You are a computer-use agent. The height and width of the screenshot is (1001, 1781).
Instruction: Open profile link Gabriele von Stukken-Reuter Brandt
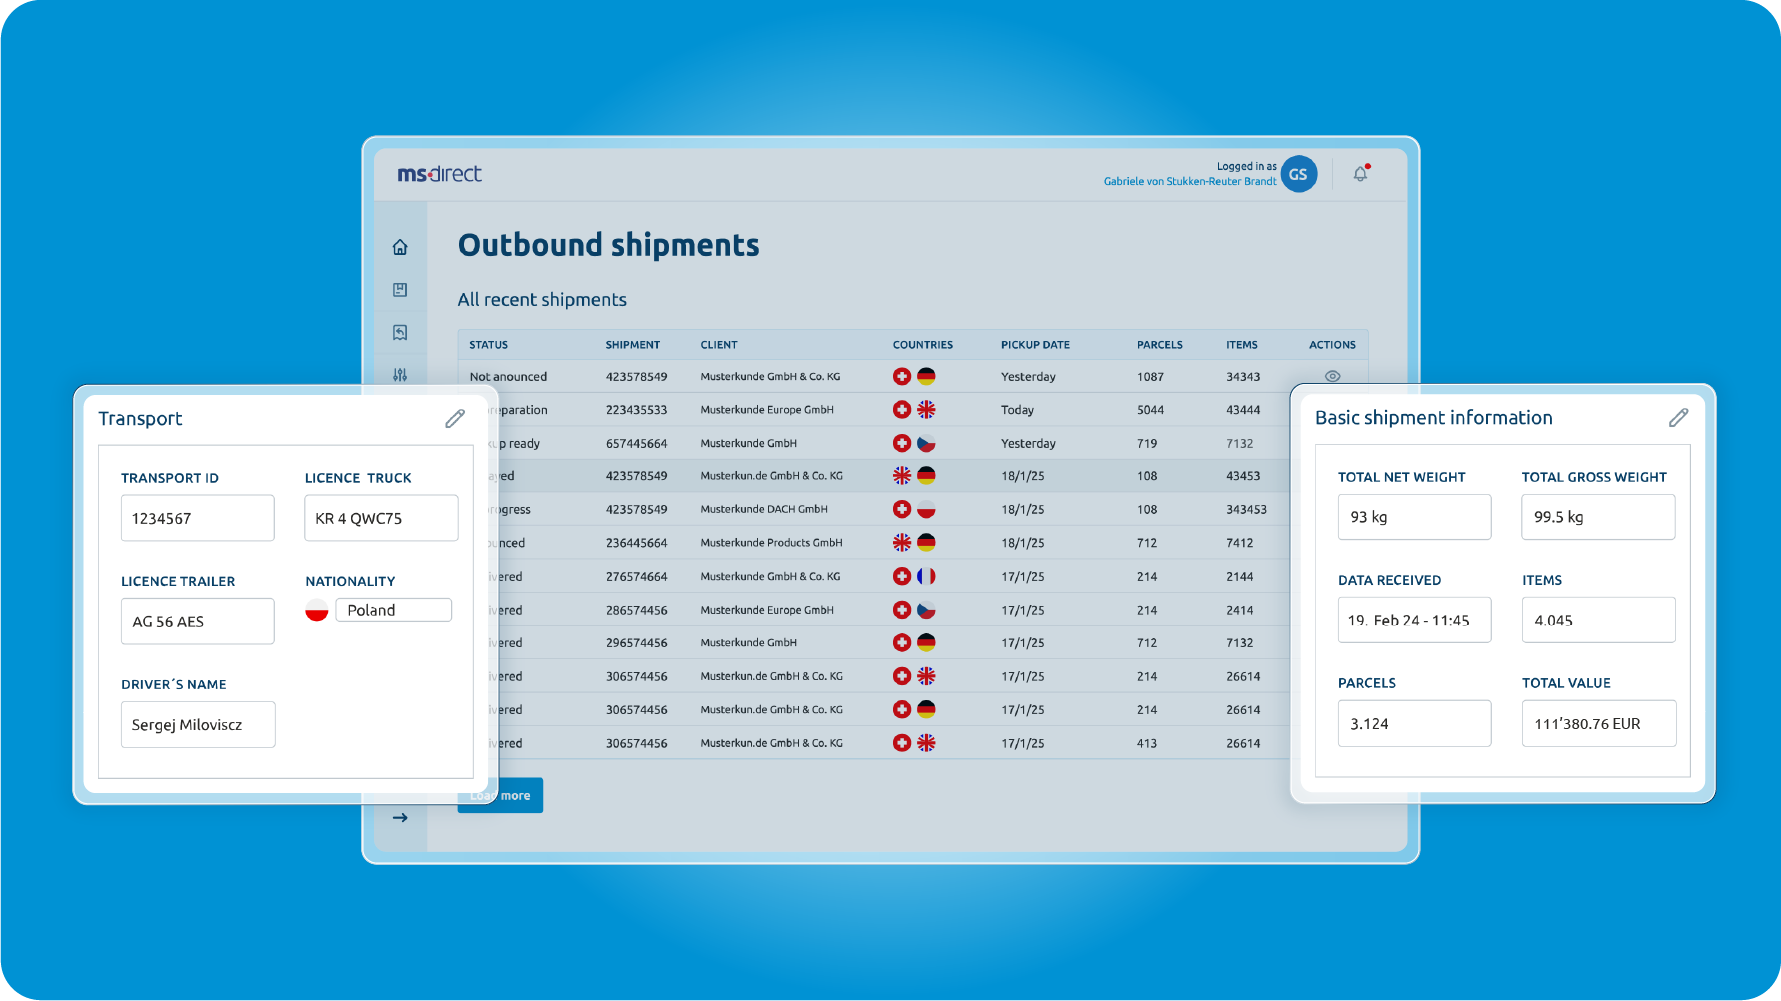(1190, 182)
